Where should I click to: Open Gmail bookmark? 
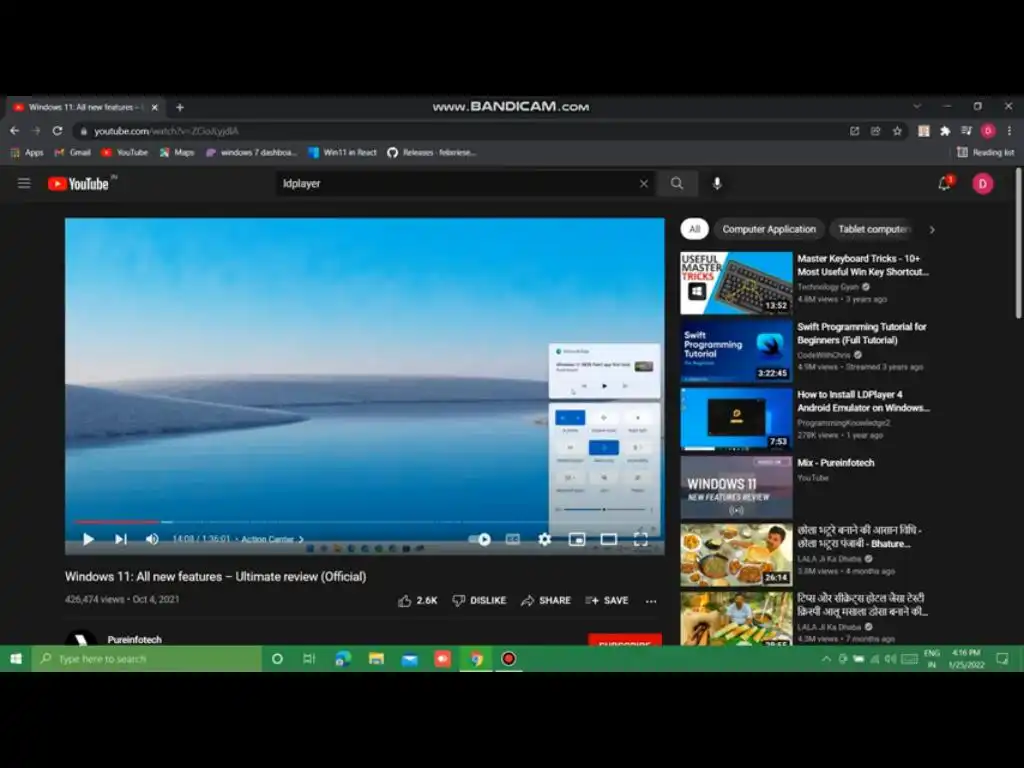tap(72, 152)
